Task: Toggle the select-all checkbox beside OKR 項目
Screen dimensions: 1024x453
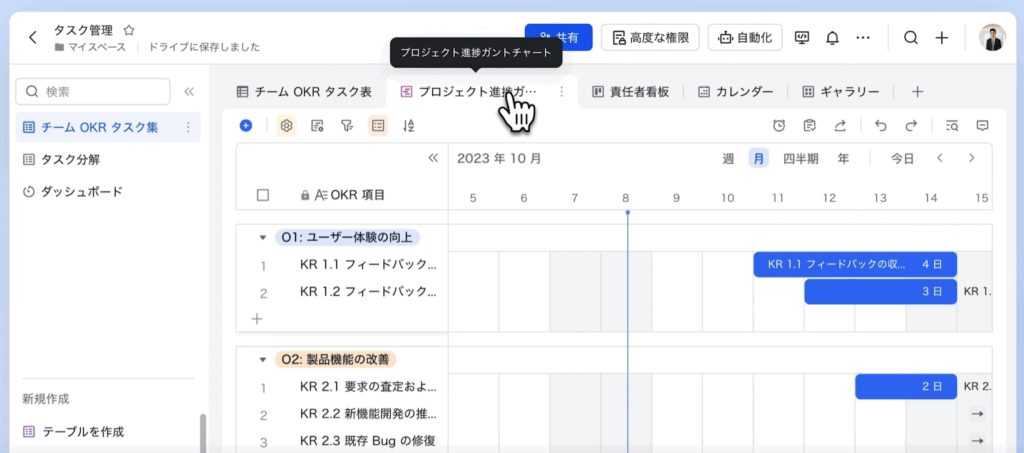Action: click(263, 195)
